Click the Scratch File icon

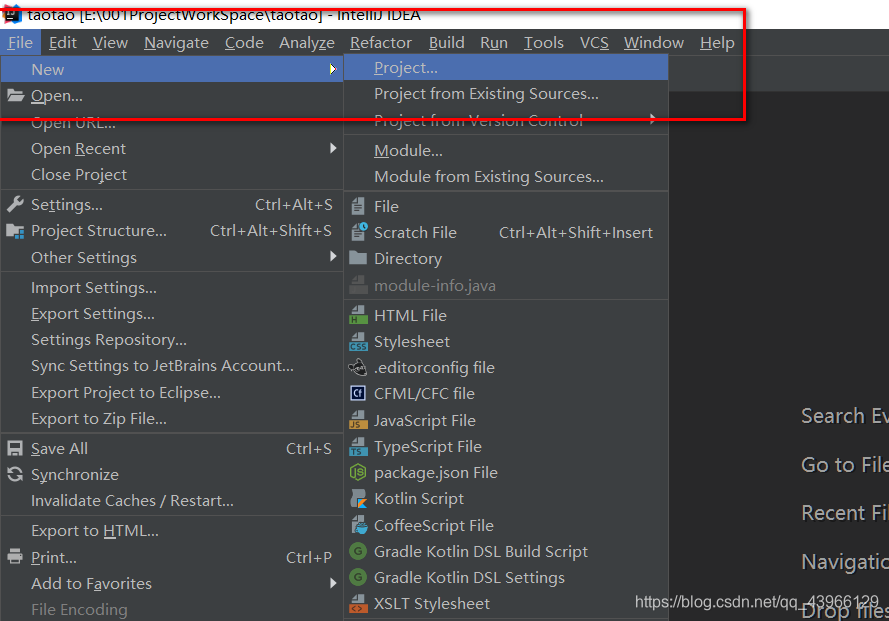tap(358, 232)
